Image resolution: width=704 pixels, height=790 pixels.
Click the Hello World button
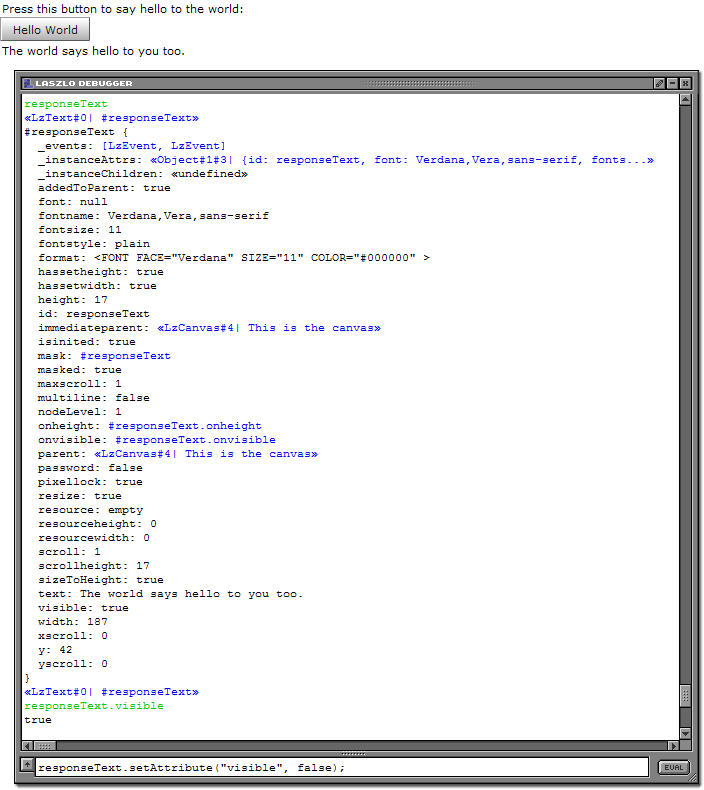[45, 30]
